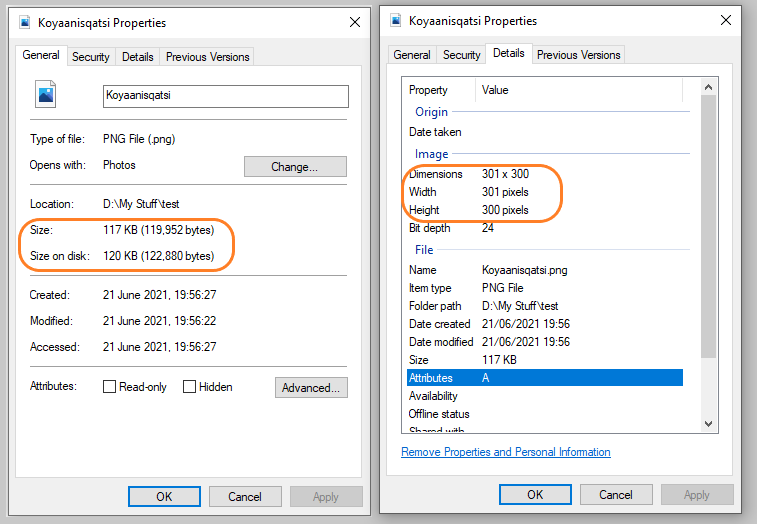
Task: Open Previous Versions tab in right dialog
Action: click(x=579, y=55)
